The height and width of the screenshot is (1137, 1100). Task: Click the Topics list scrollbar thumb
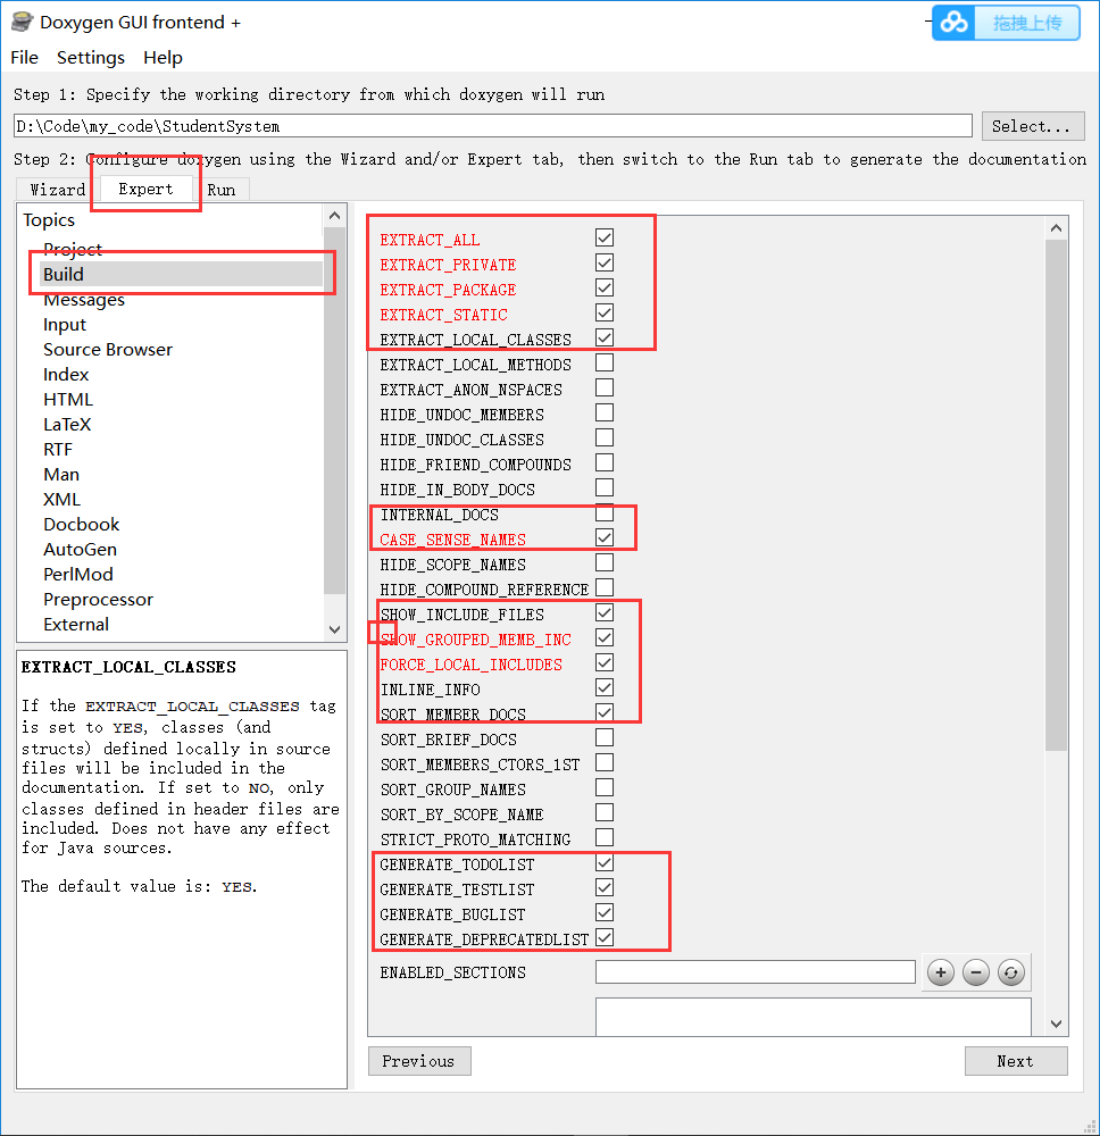coord(334,410)
